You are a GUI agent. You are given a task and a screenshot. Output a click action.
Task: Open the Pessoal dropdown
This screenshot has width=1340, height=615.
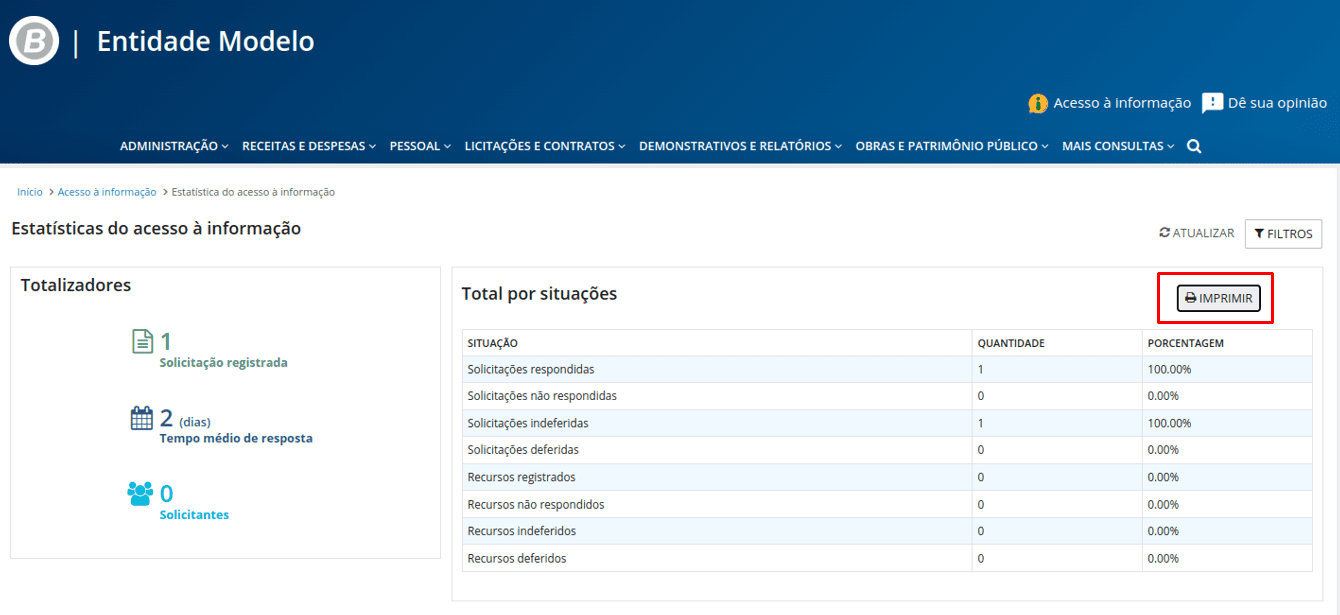415,145
